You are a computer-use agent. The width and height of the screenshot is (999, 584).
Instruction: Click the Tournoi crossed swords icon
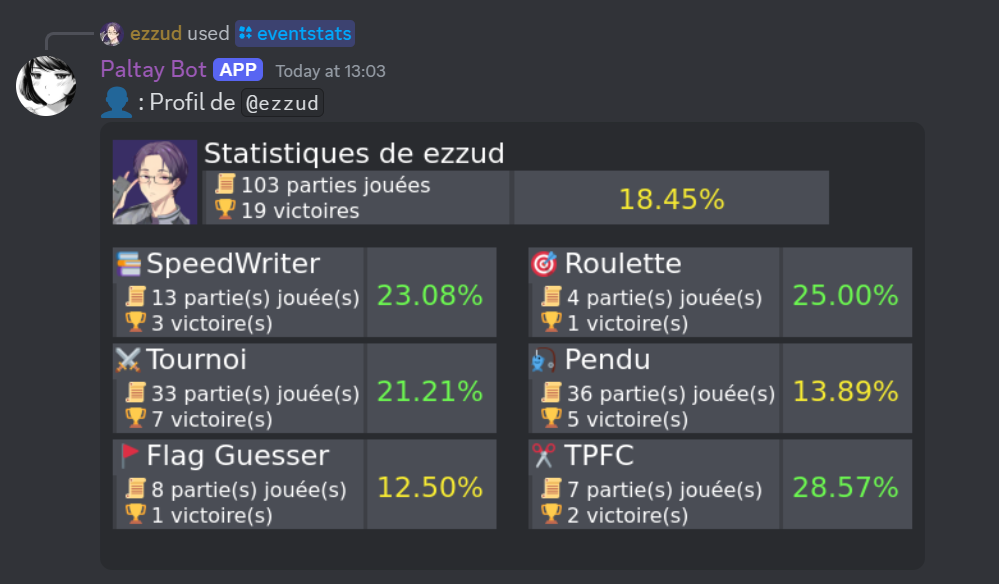[x=128, y=360]
